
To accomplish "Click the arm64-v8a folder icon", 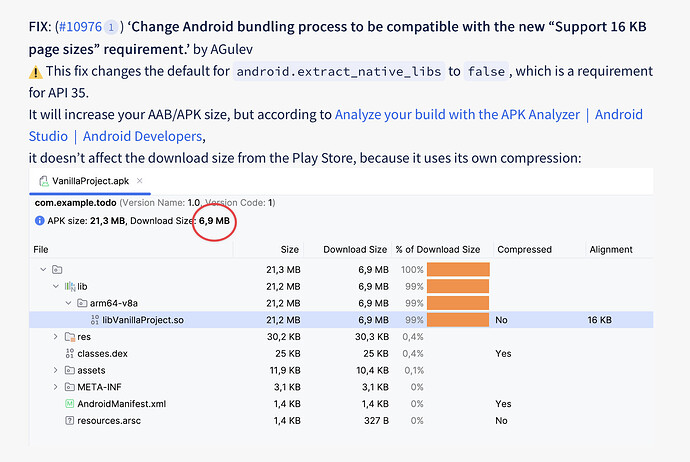I will pos(82,303).
